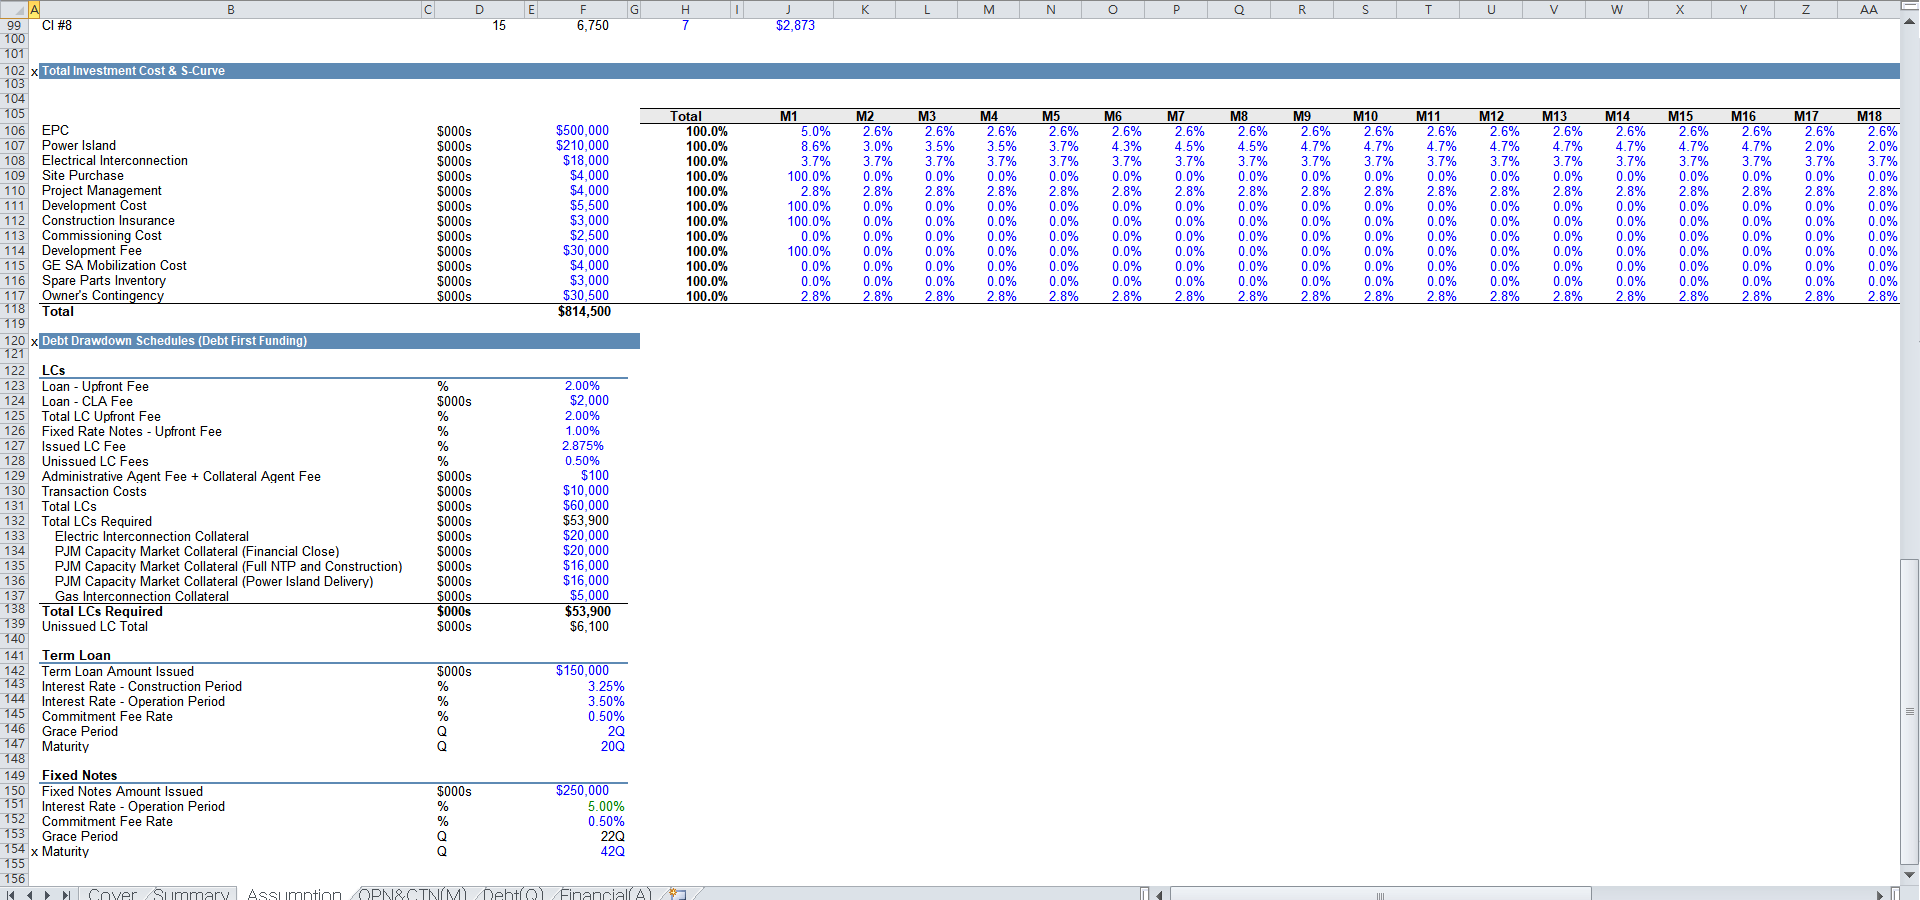Screen dimensions: 1920x900
Task: Click horizontal scrollbar left arrow
Action: coord(1160,895)
